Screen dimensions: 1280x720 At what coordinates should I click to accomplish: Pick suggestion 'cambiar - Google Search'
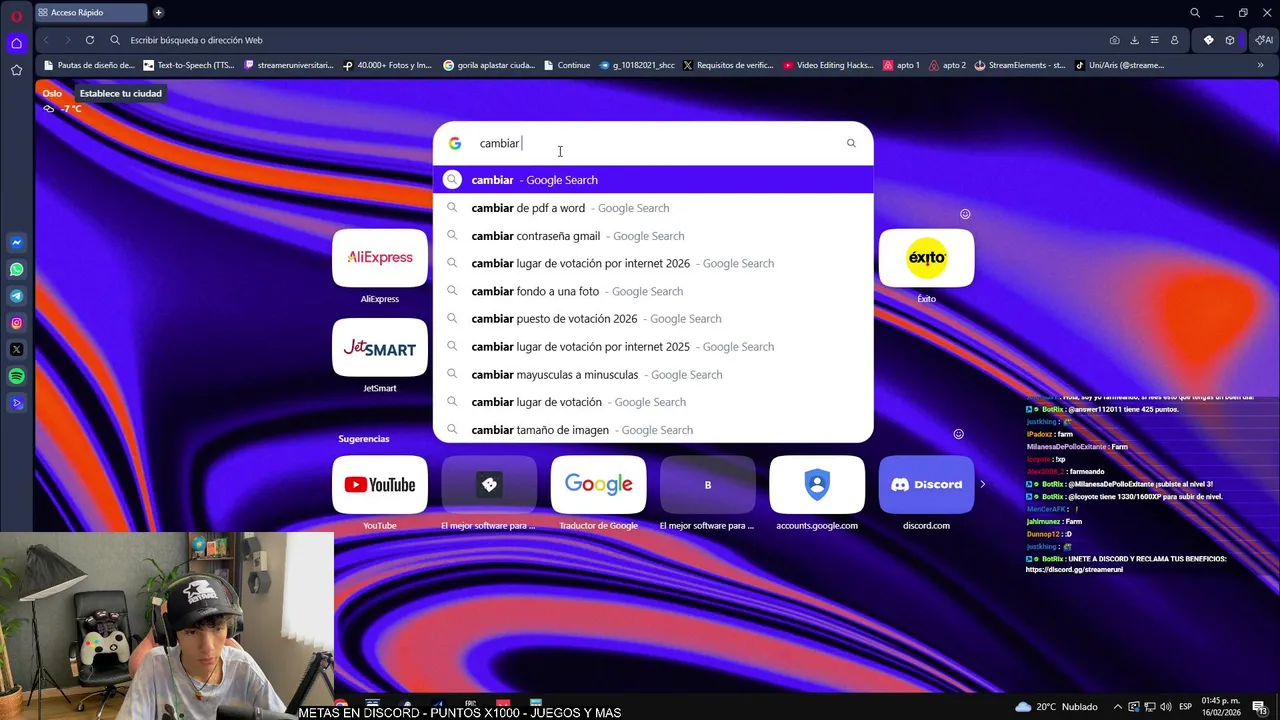click(x=653, y=180)
